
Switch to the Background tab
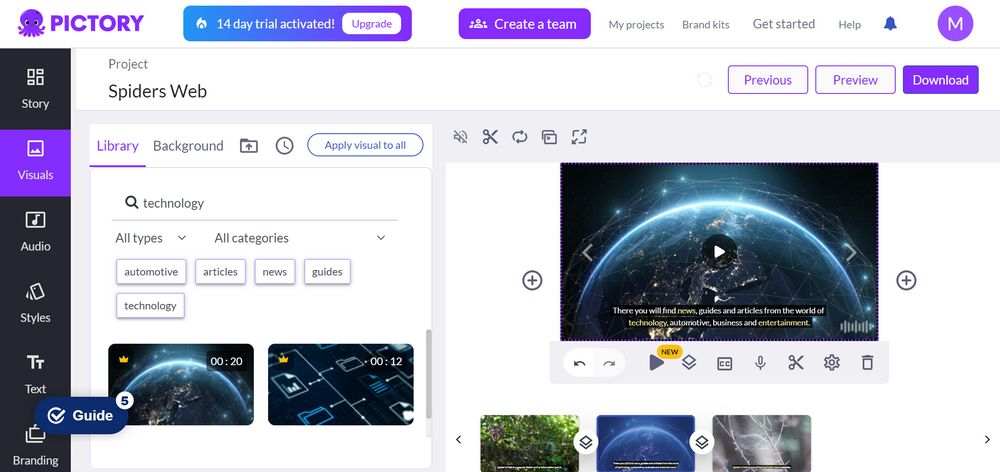188,146
